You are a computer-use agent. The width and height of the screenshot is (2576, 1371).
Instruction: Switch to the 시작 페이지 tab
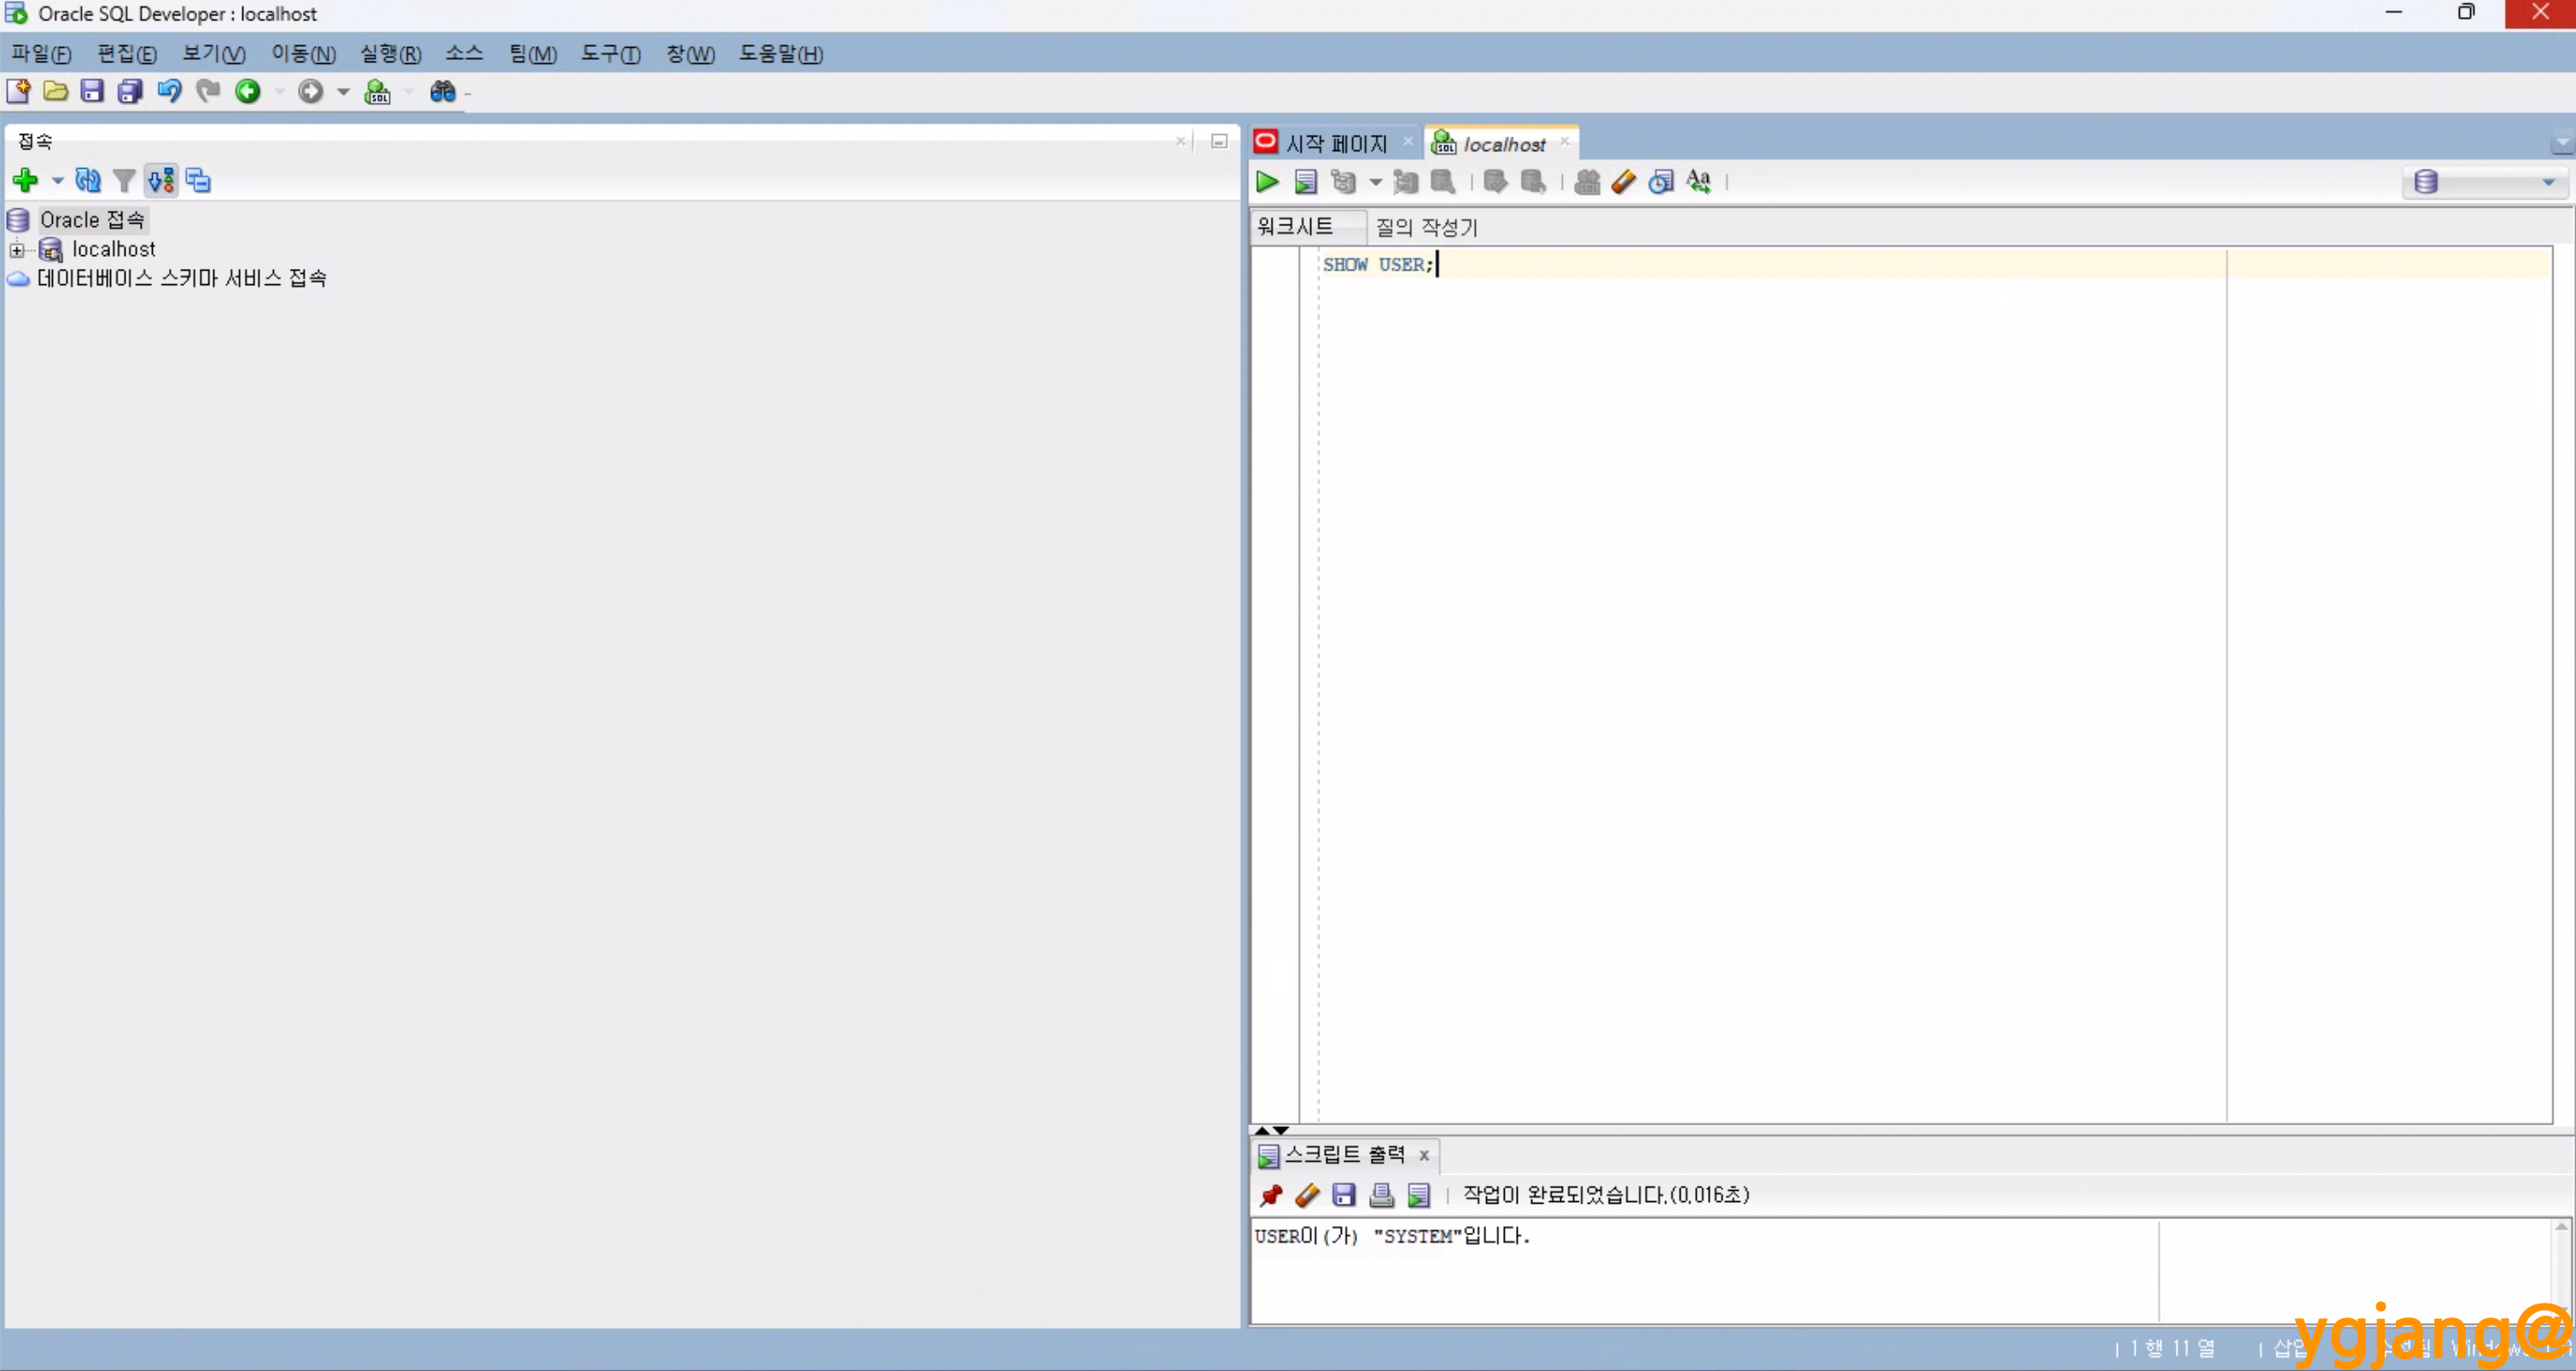(x=1335, y=144)
